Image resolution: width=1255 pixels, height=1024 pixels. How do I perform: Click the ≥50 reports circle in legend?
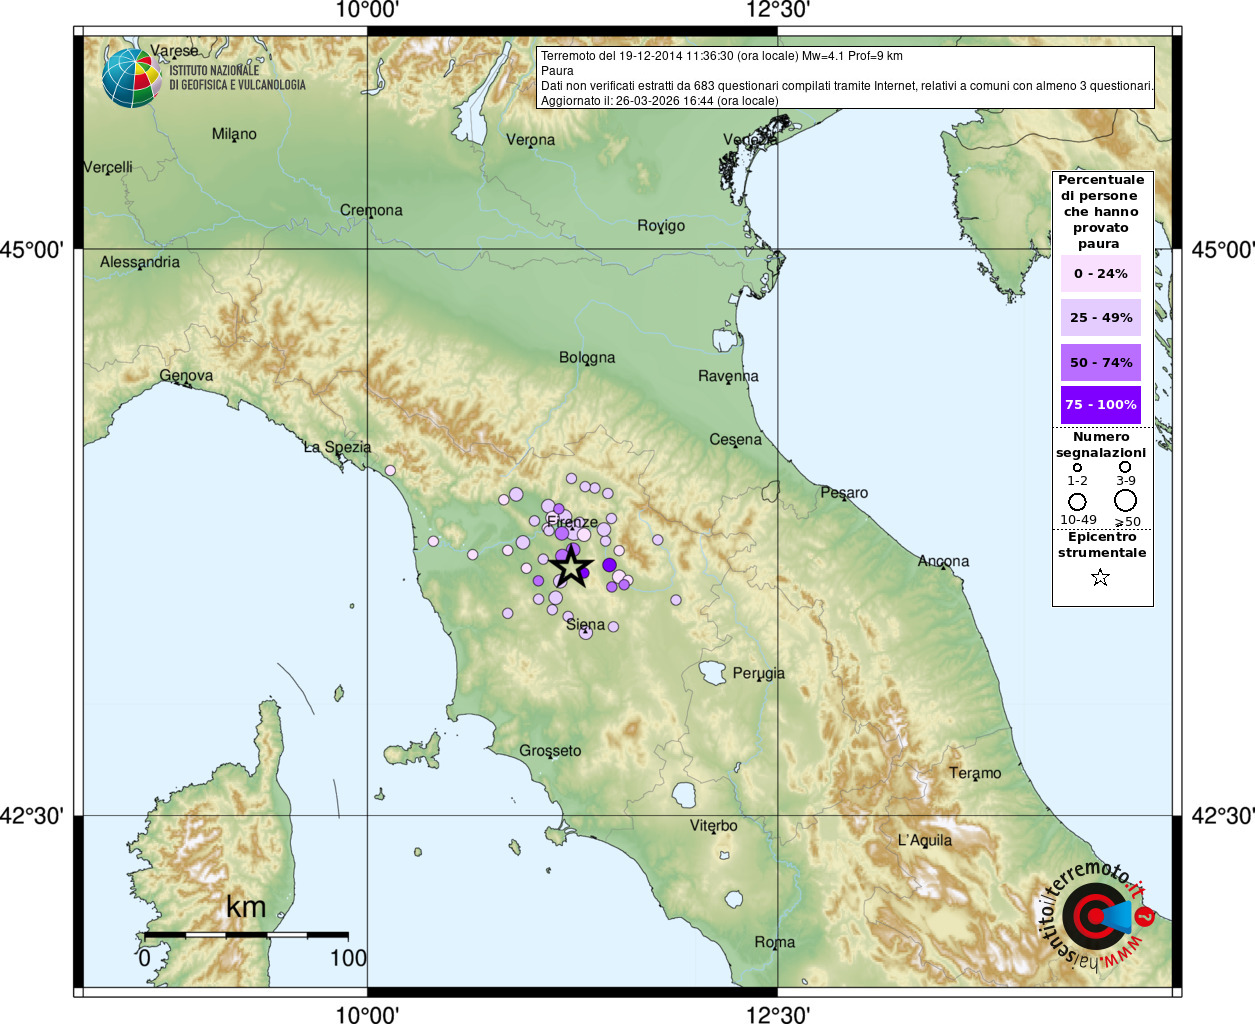click(x=1126, y=500)
